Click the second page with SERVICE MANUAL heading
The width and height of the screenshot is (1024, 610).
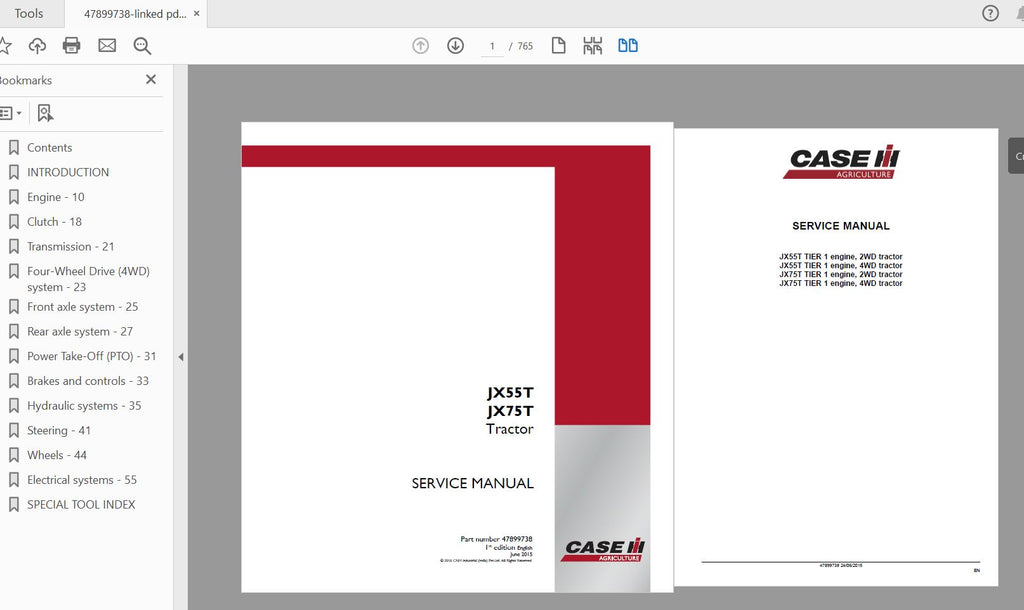[x=836, y=357]
